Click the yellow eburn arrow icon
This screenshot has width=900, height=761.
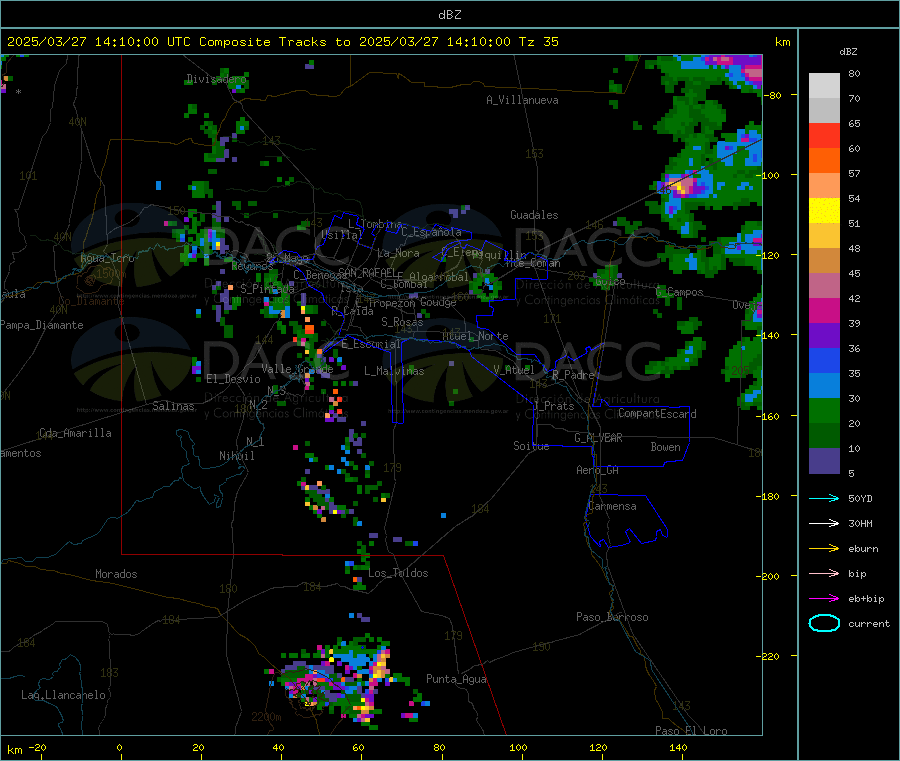coord(824,549)
